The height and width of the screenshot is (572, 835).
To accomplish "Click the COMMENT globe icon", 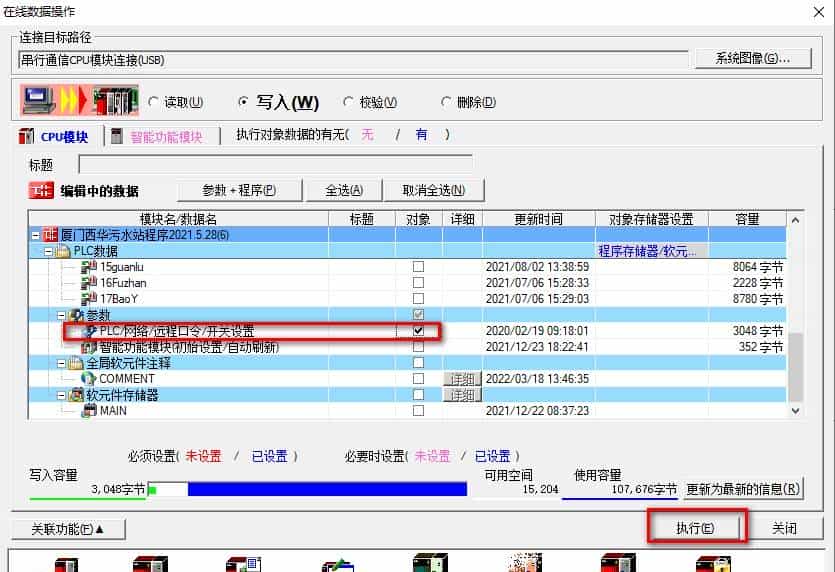I will (88, 379).
